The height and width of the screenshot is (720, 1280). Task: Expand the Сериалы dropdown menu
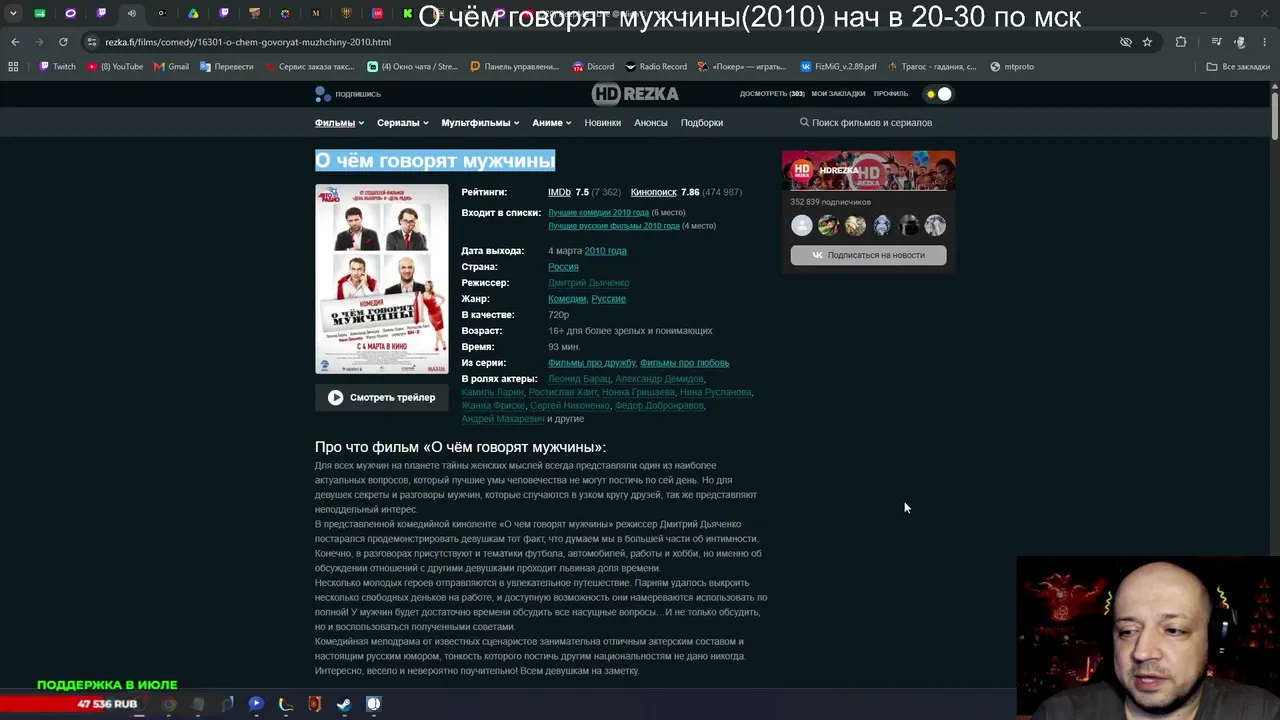coord(402,123)
